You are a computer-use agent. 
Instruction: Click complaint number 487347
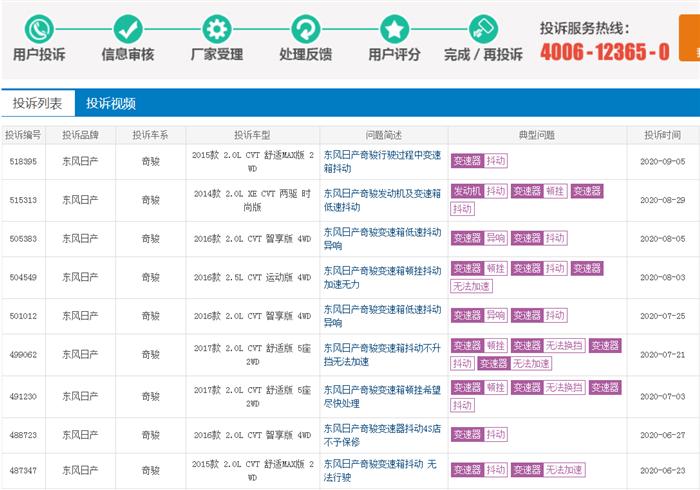click(23, 470)
